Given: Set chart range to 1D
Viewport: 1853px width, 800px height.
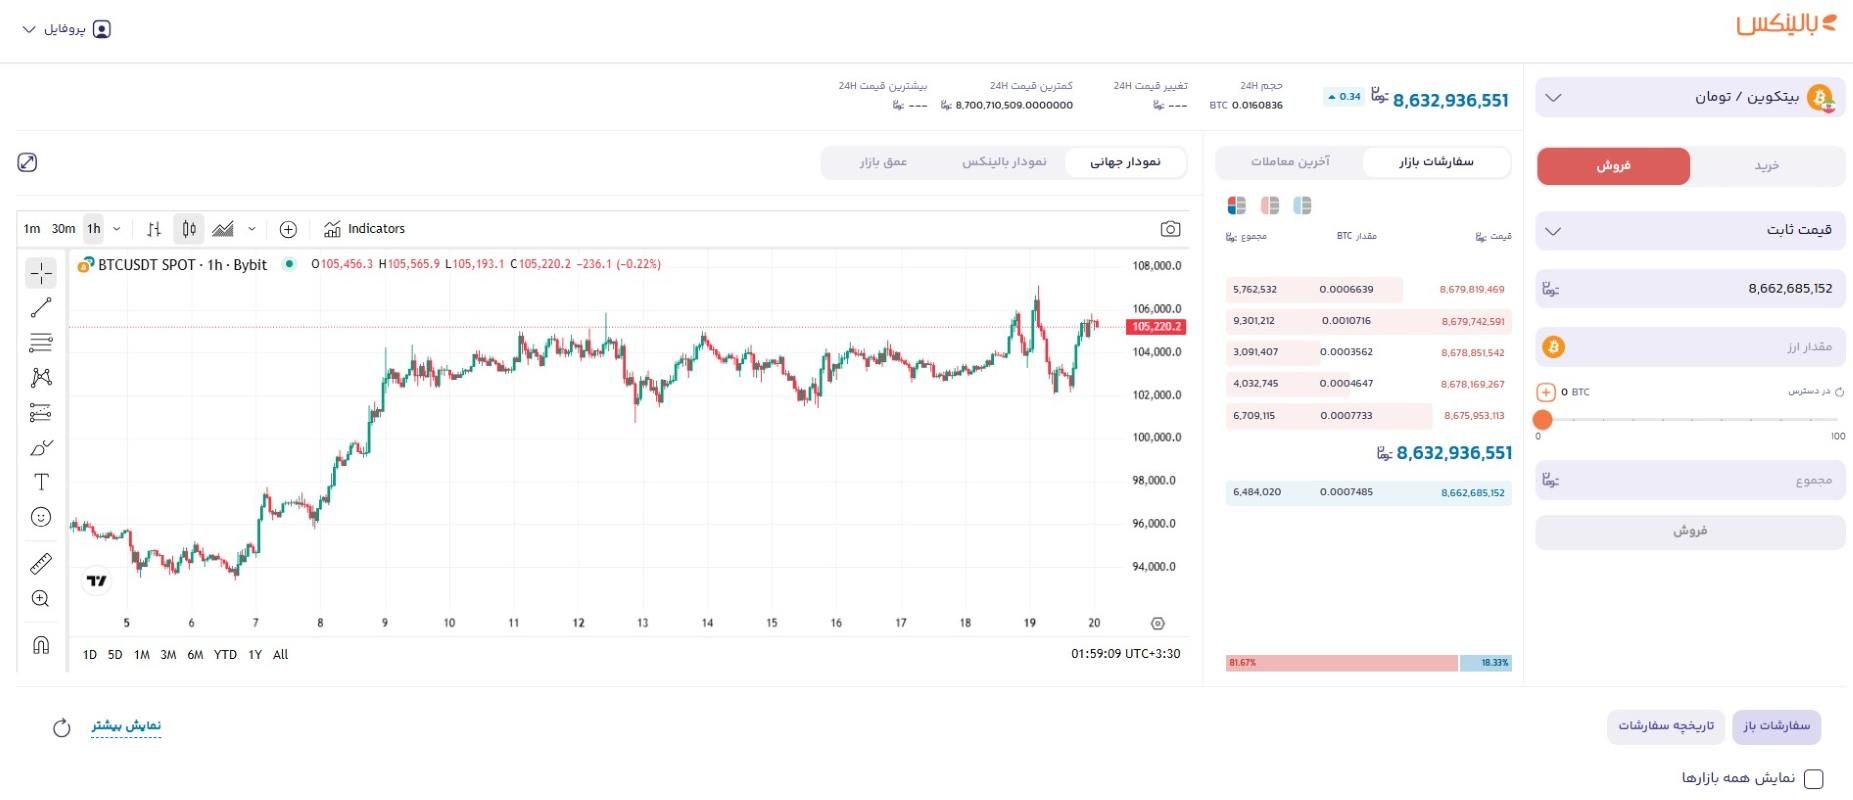Looking at the screenshot, I should (x=89, y=655).
